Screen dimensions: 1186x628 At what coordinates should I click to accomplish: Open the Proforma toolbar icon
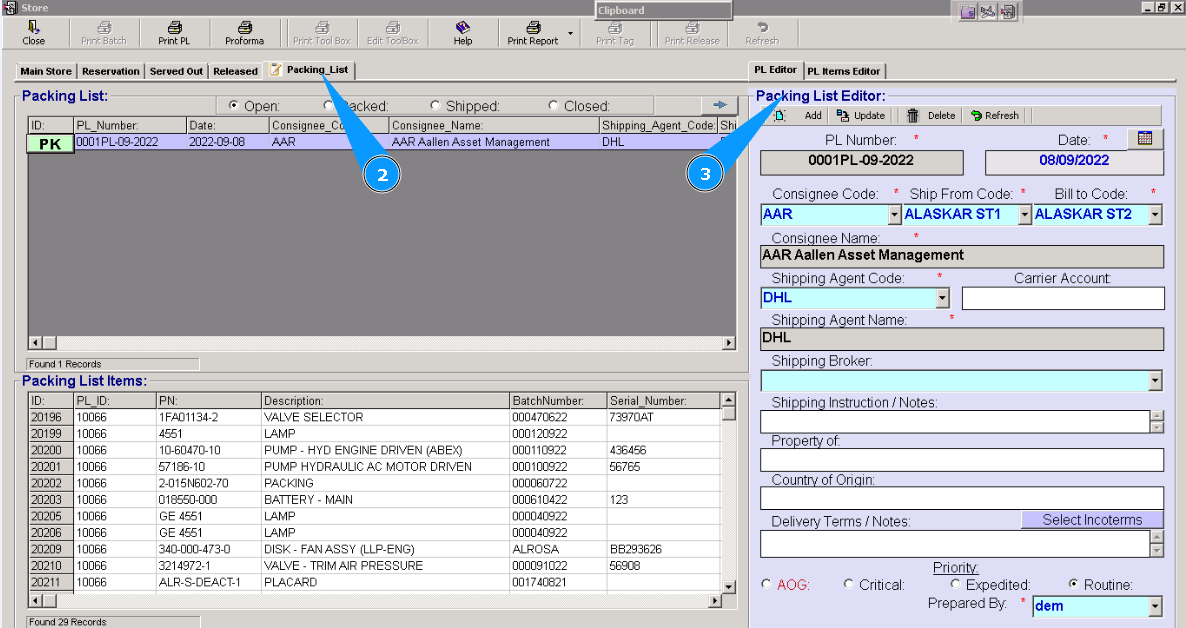244,28
